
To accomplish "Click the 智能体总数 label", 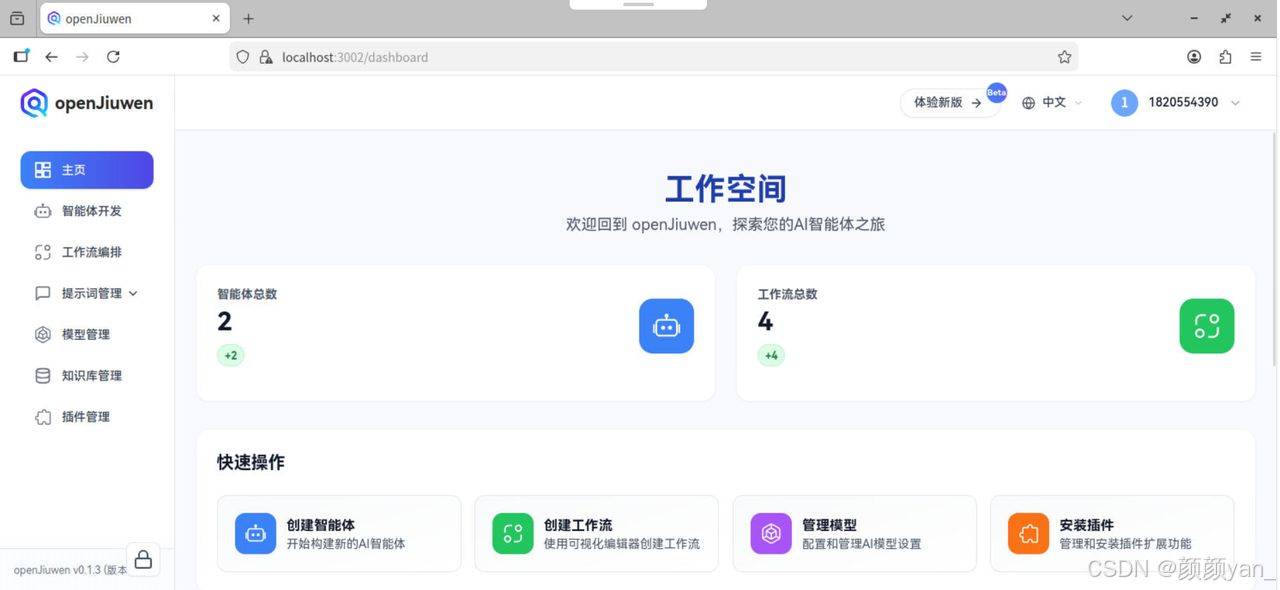I will (247, 294).
